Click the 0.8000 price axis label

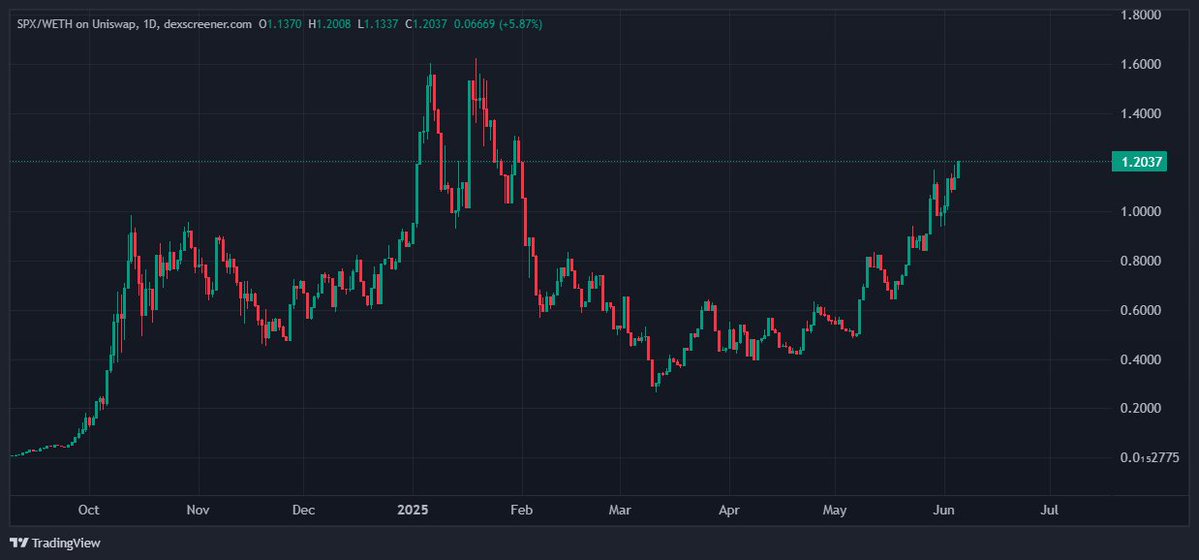(1140, 261)
